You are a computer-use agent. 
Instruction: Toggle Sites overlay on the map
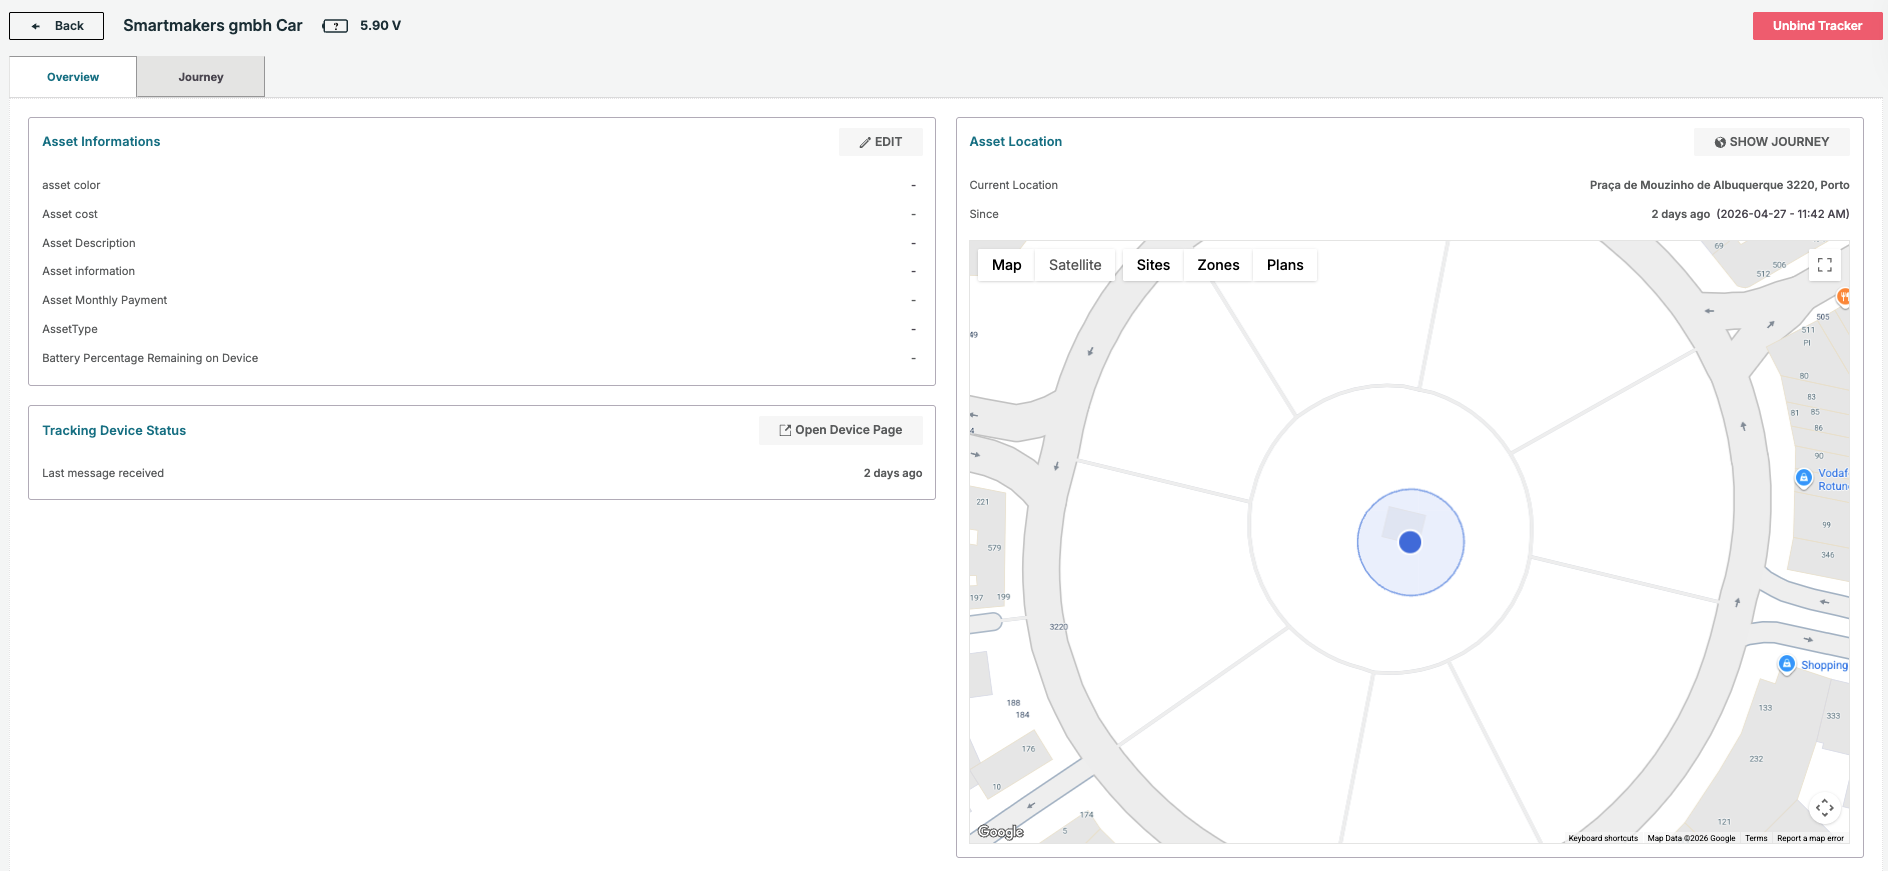(x=1153, y=265)
